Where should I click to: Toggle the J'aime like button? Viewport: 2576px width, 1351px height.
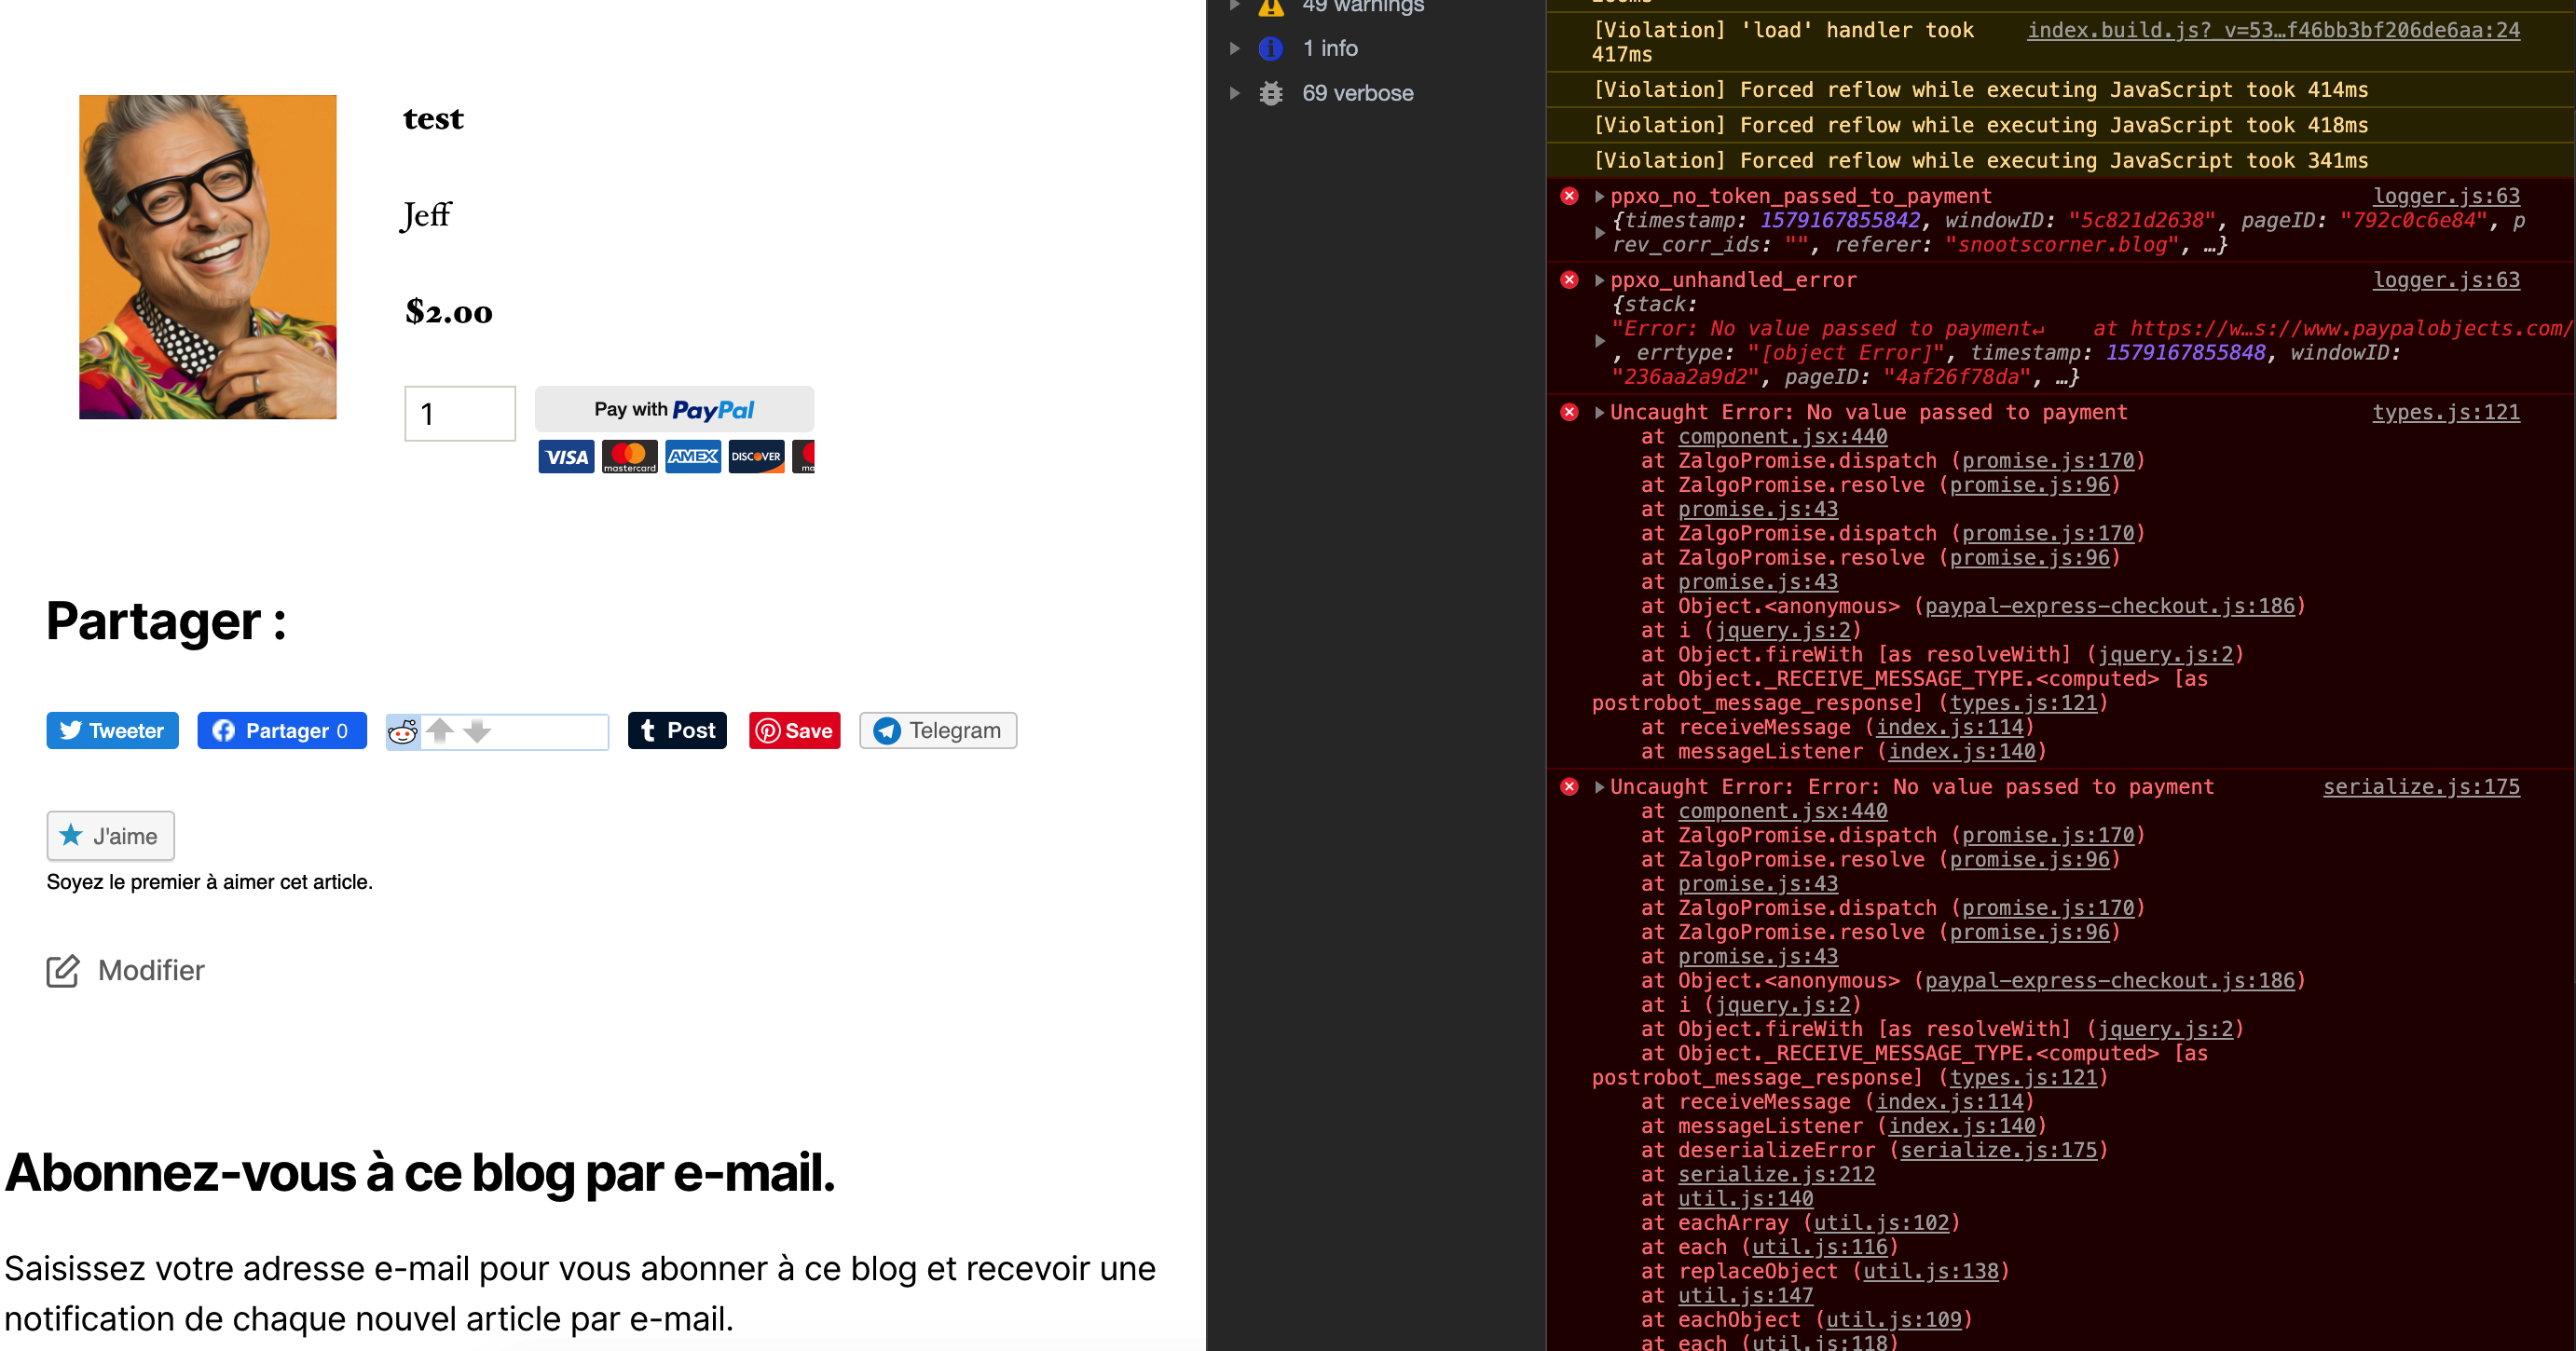(x=110, y=836)
